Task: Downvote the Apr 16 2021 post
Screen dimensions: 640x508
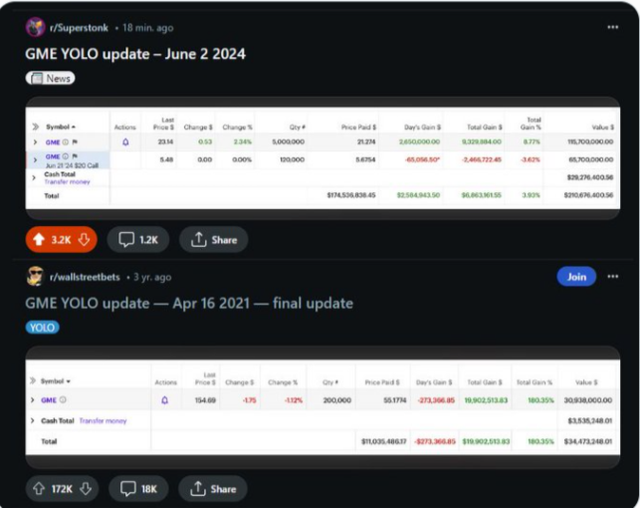Action: click(x=85, y=489)
